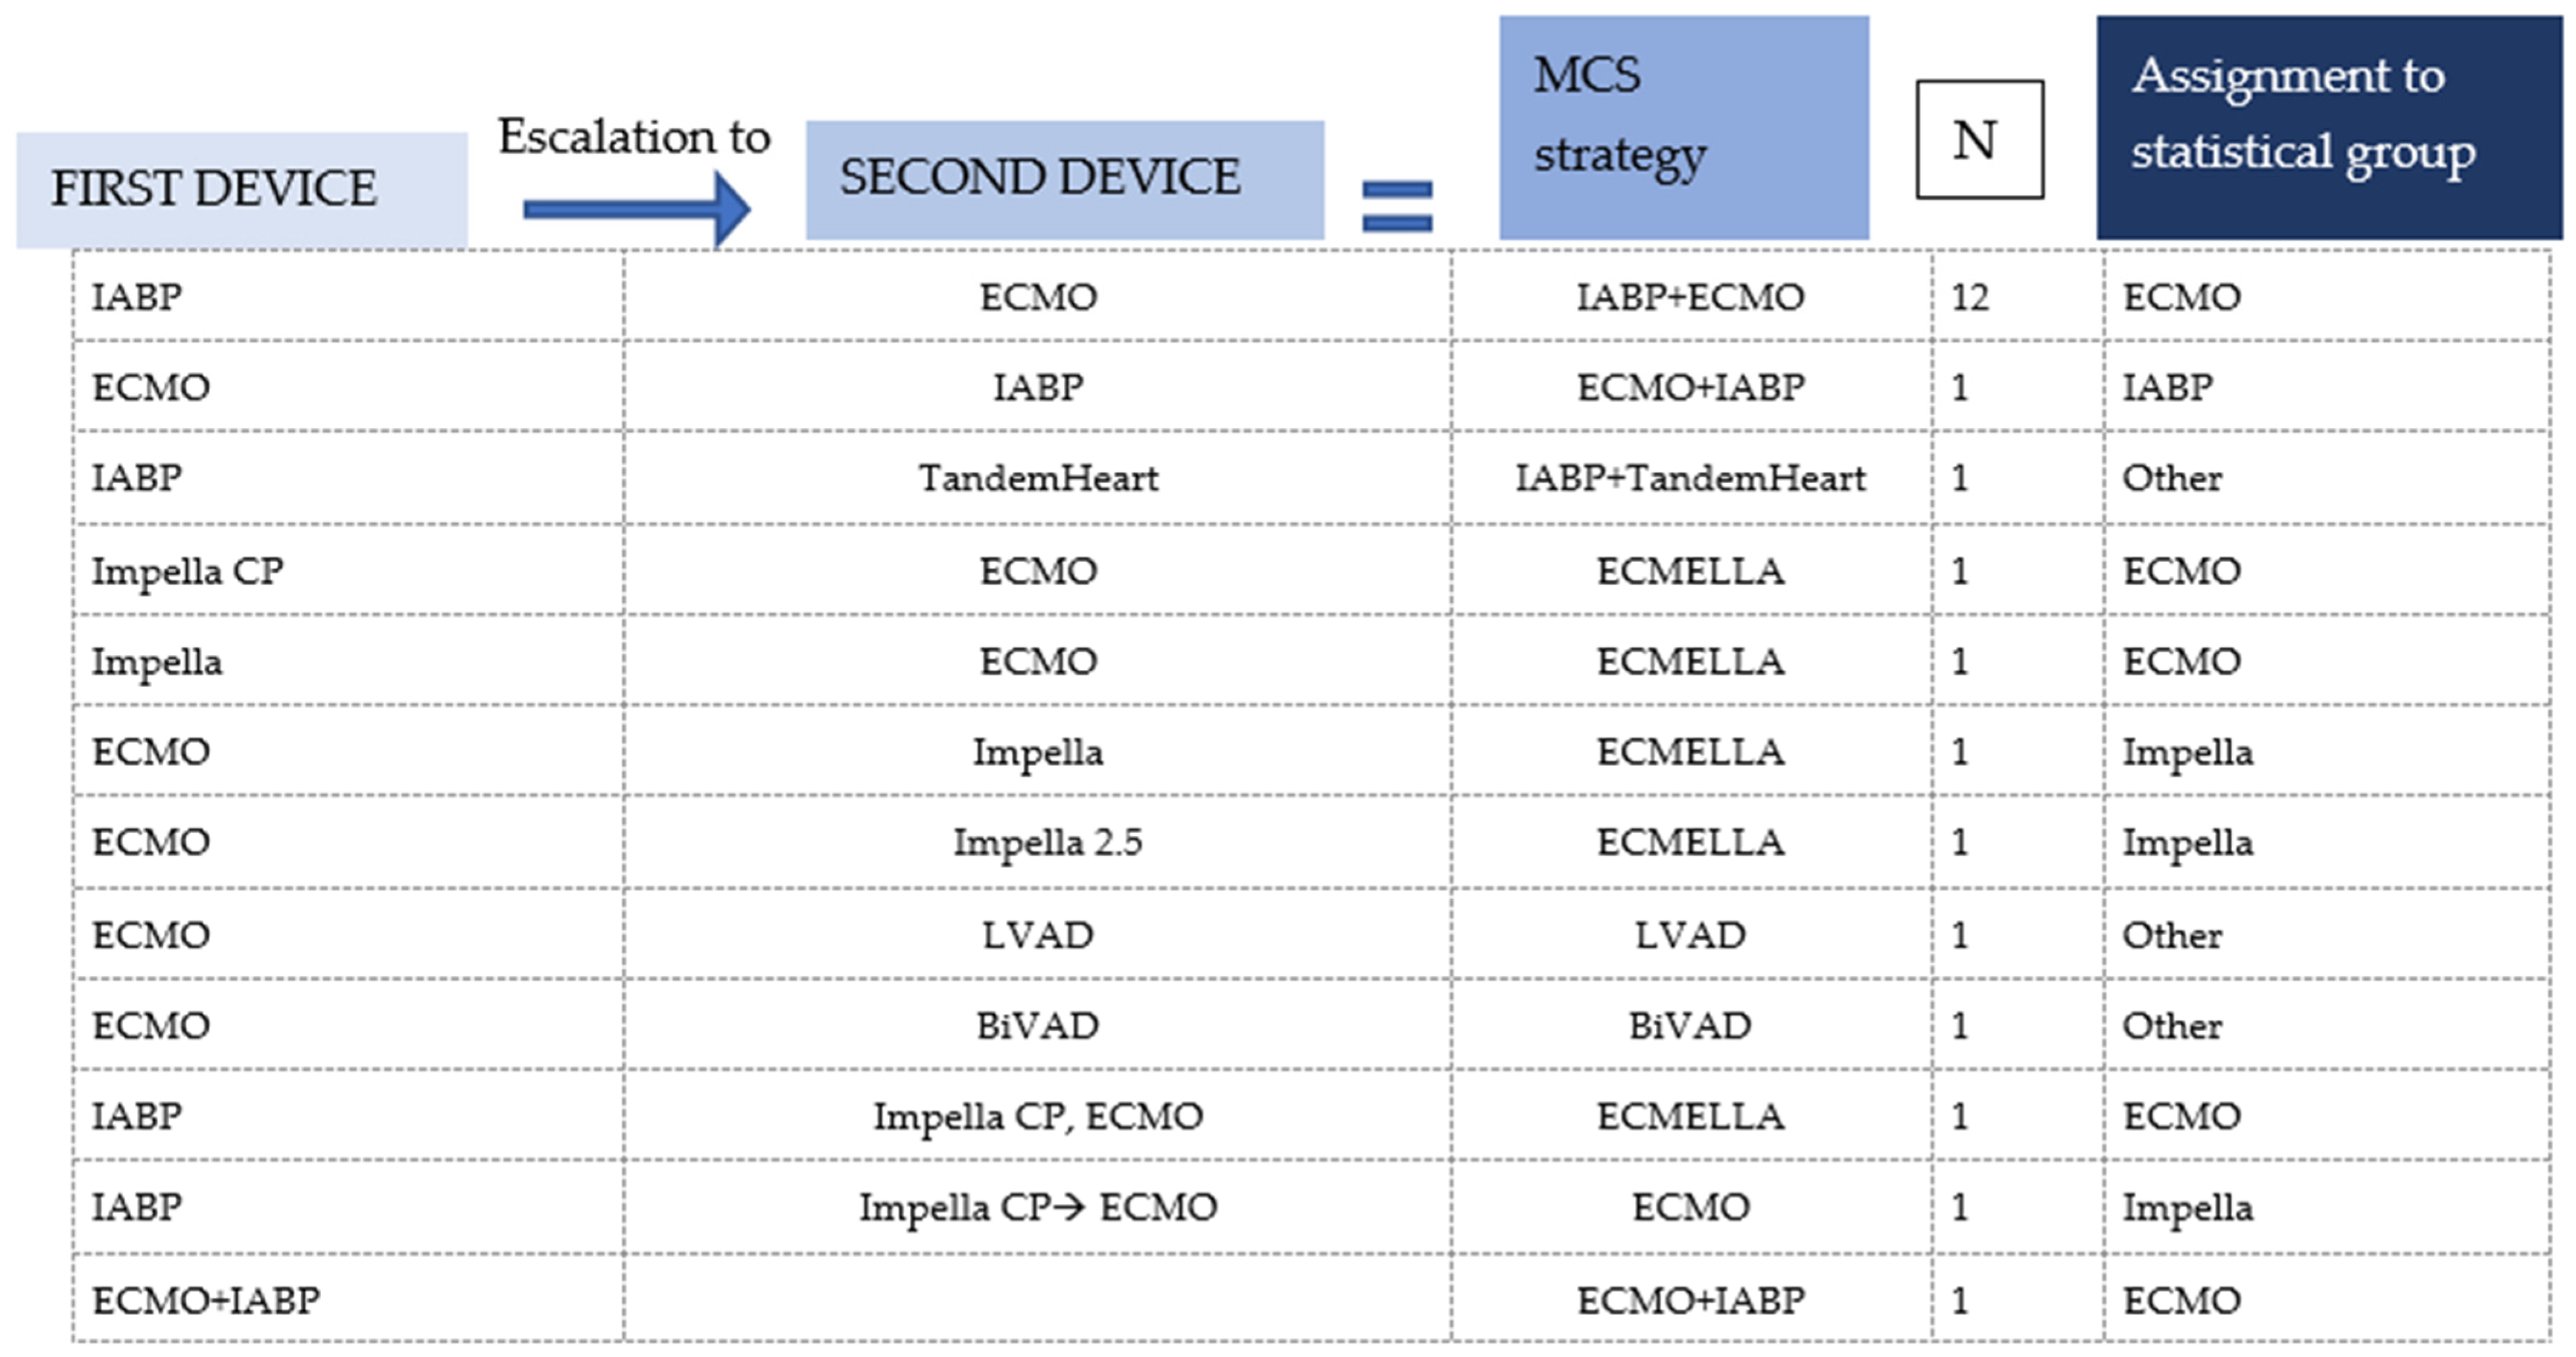Click the 'Escalation to' label
2576x1357 pixels.
click(x=634, y=137)
